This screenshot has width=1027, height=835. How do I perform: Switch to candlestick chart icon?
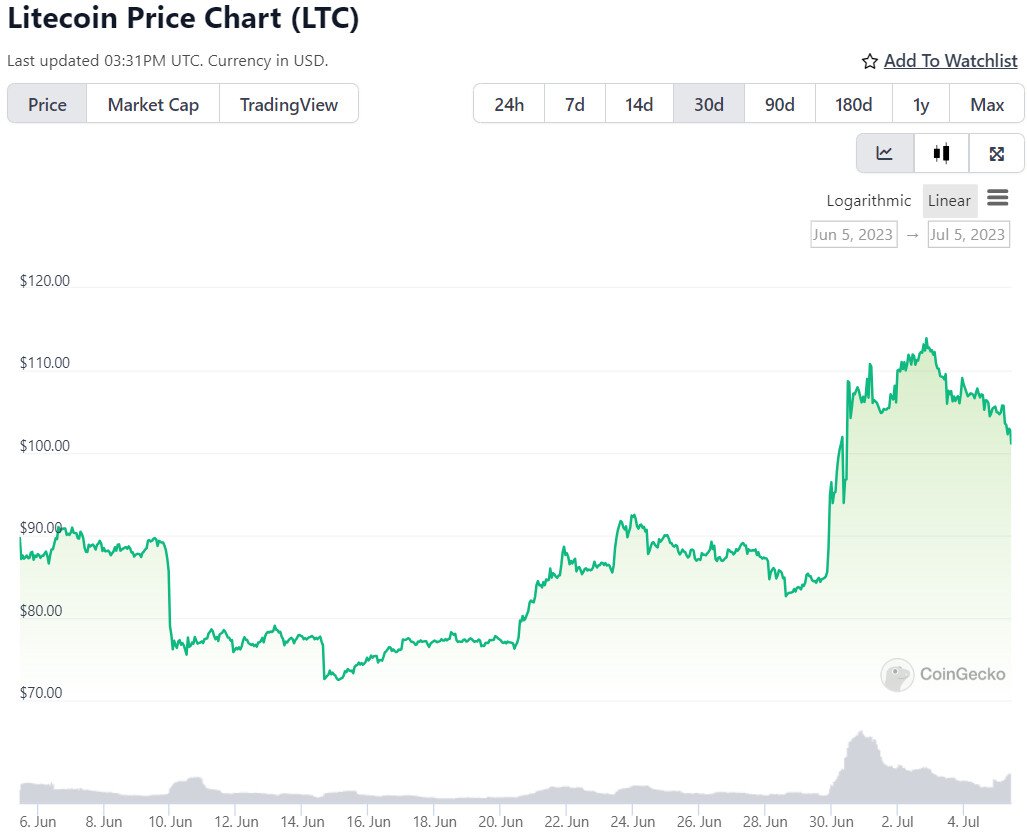coord(941,153)
